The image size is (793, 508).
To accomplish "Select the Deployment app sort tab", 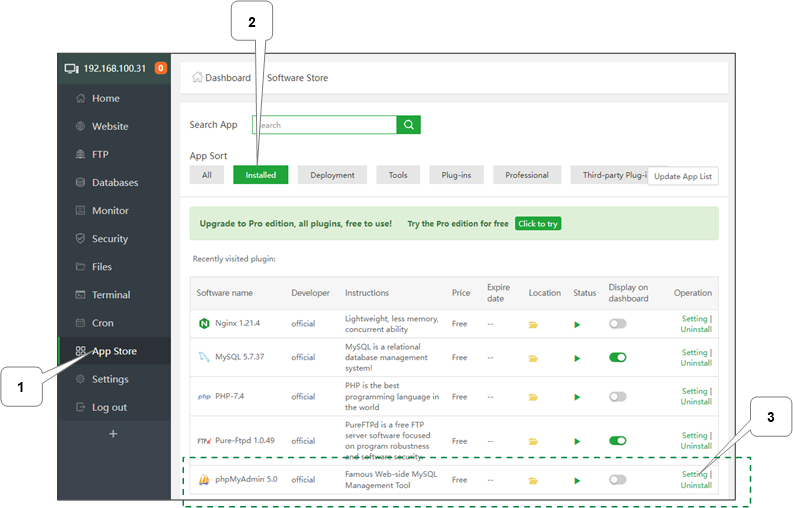I will tap(332, 175).
